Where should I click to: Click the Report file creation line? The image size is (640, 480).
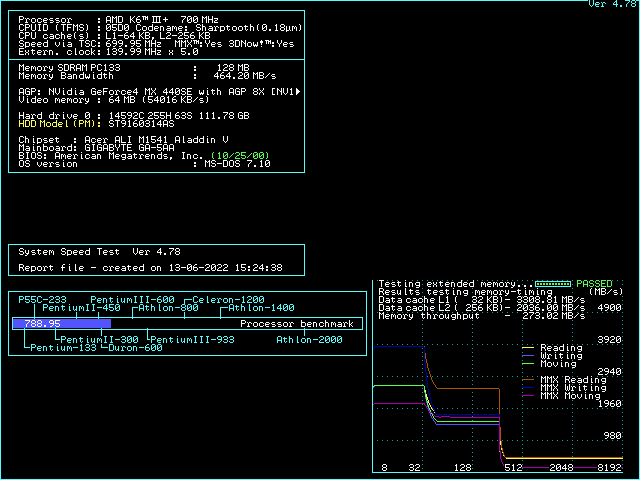[150, 268]
